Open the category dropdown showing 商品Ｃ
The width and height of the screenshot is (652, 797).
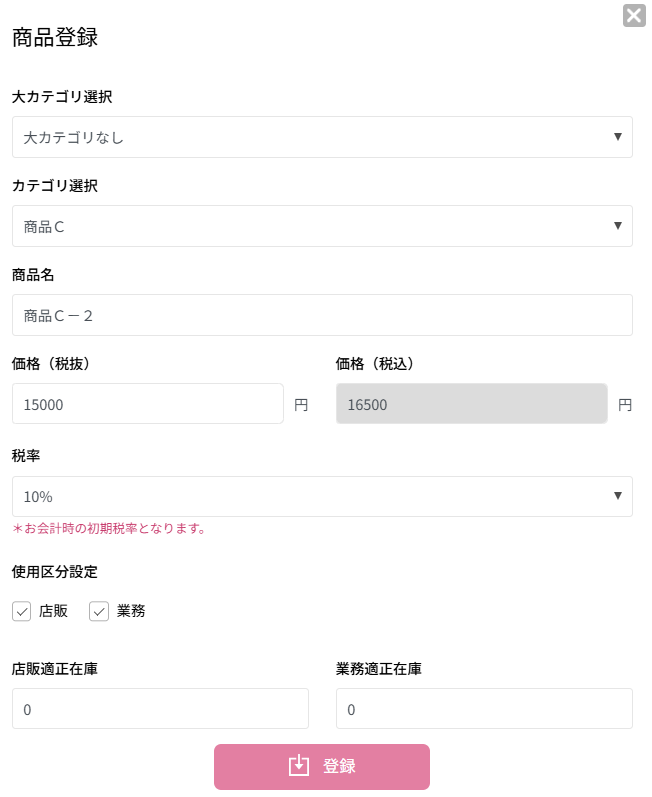pyautogui.click(x=300, y=226)
